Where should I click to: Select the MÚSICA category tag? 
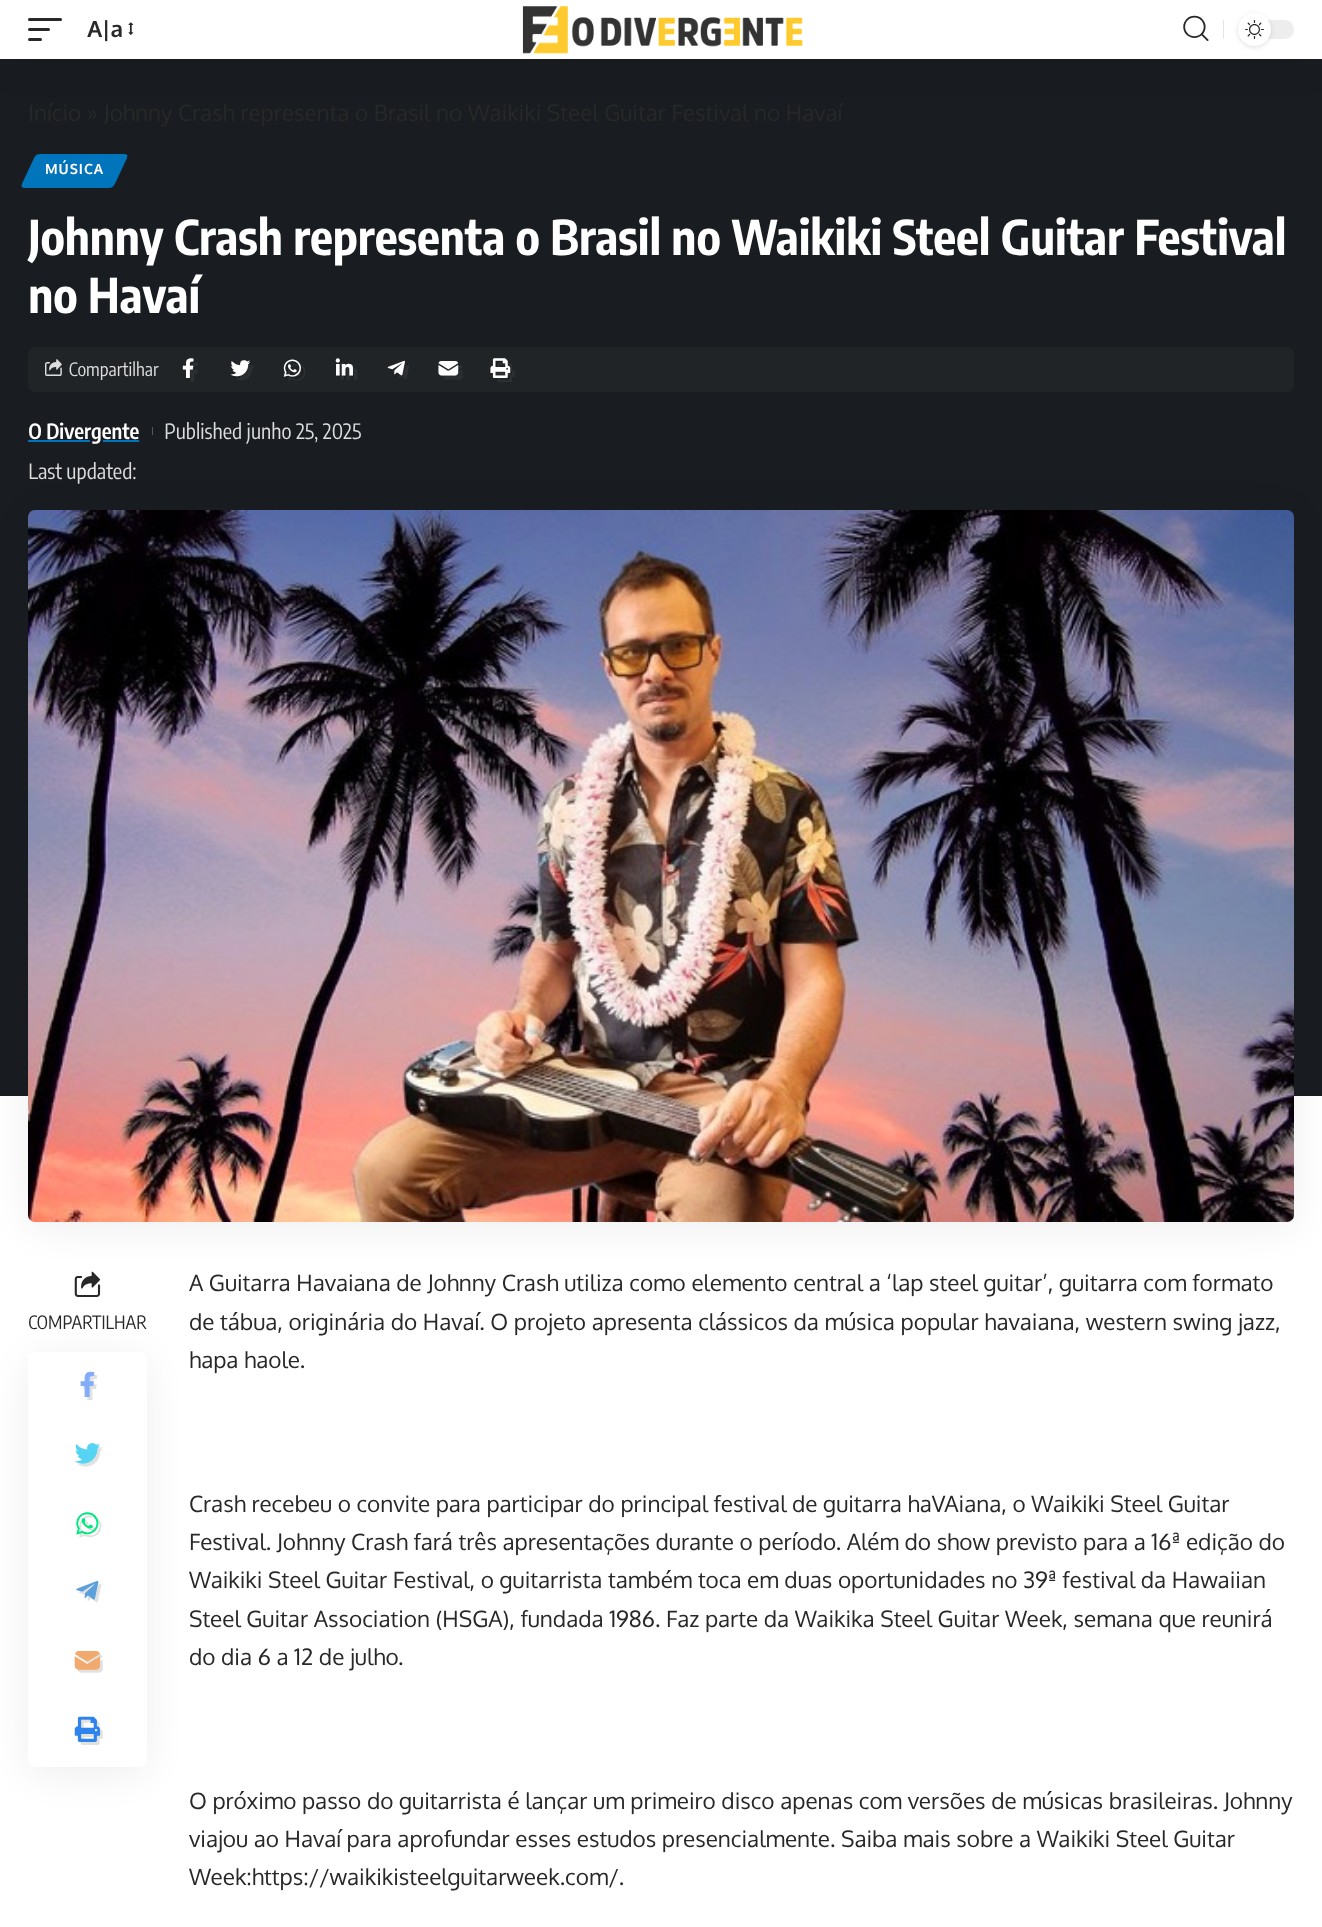(74, 170)
